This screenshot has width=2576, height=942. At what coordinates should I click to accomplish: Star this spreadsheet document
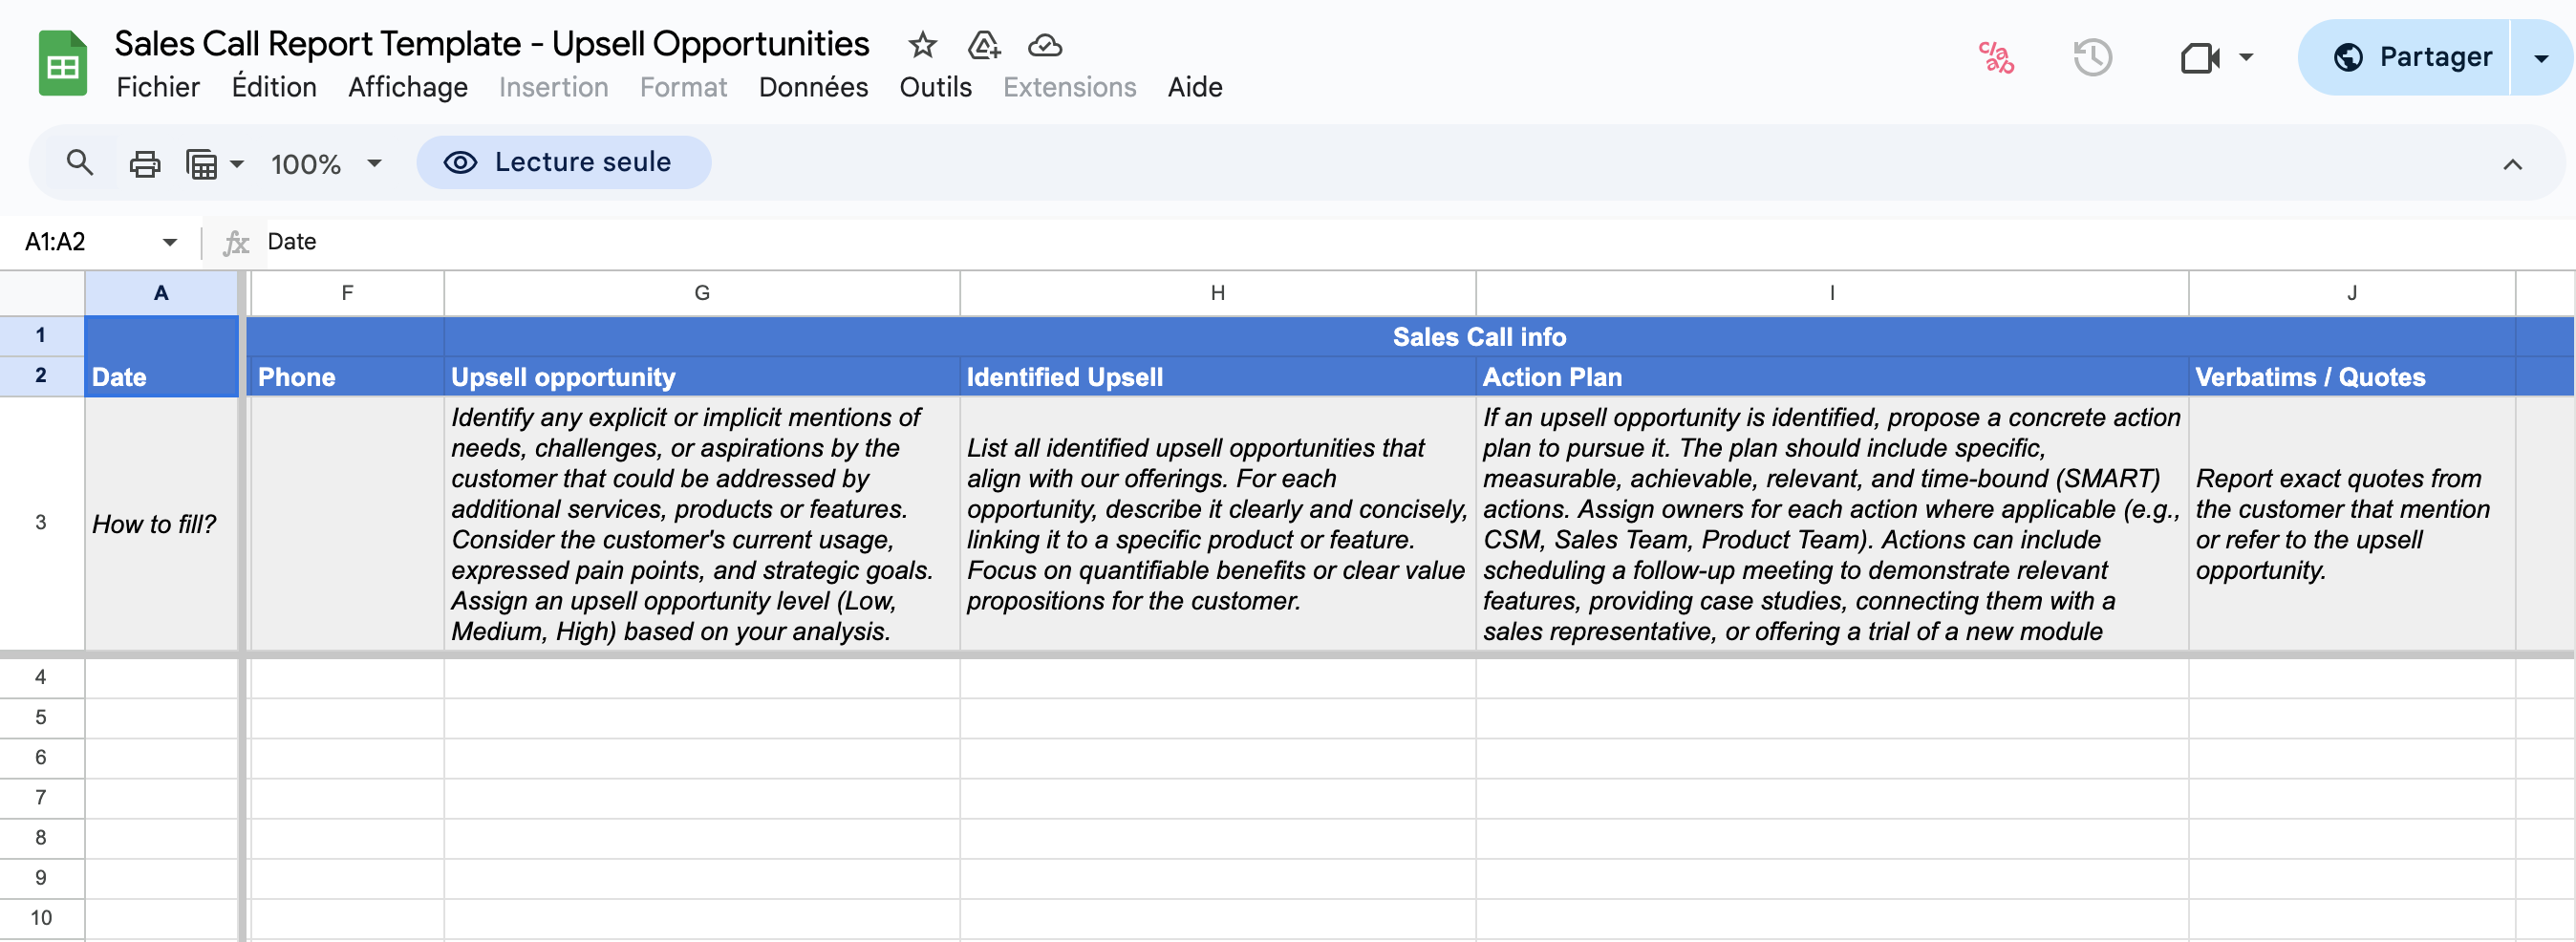pos(921,45)
